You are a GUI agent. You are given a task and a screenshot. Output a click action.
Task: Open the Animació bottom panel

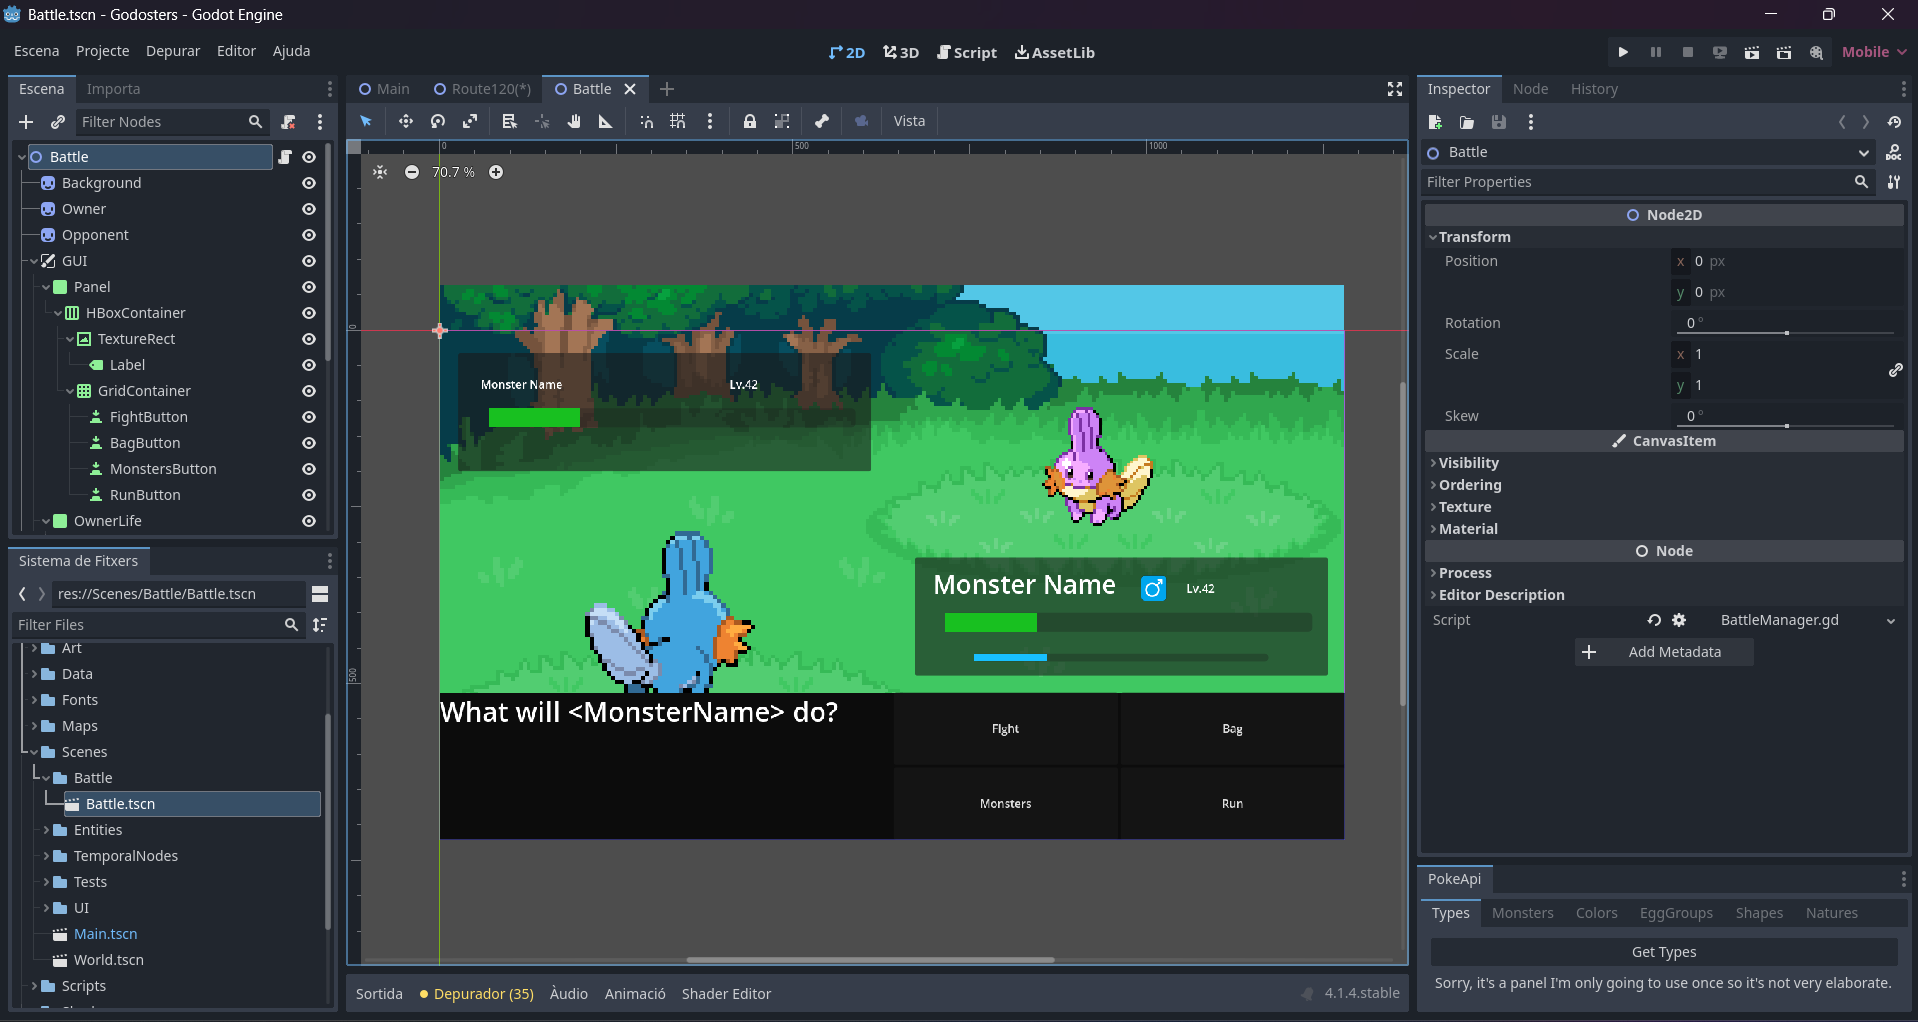click(635, 994)
